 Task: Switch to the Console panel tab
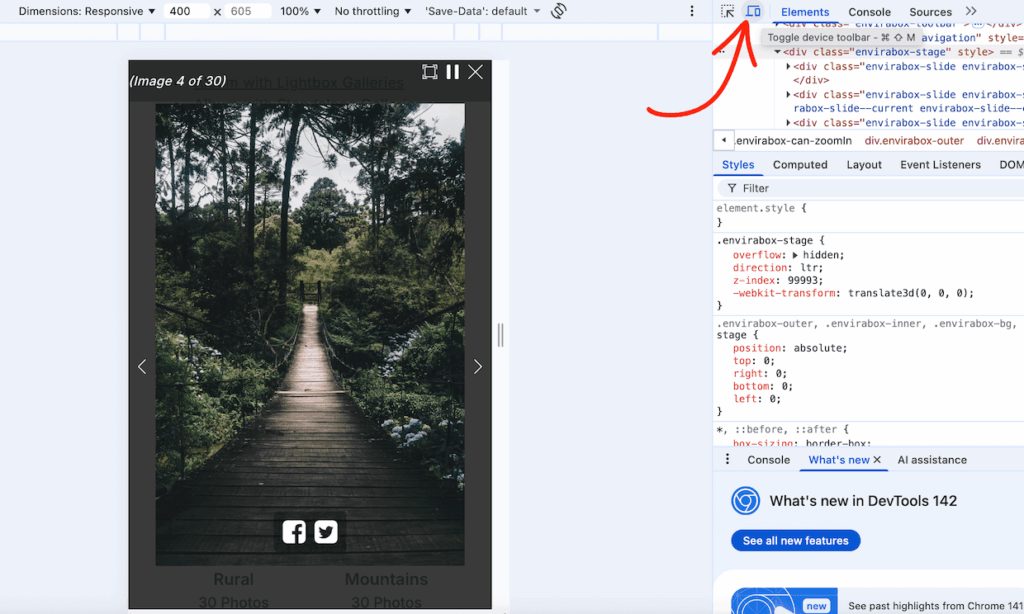(868, 12)
